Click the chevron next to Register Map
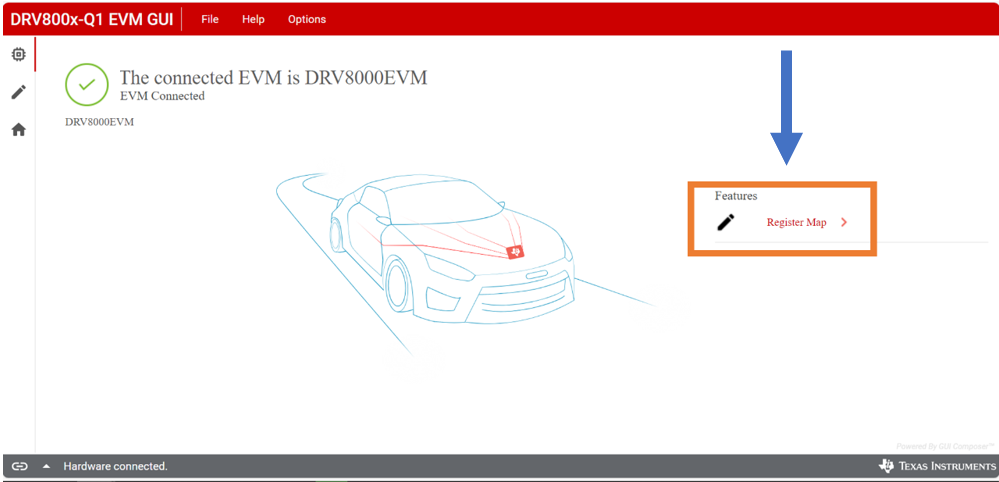The width and height of the screenshot is (999, 482). pos(844,222)
